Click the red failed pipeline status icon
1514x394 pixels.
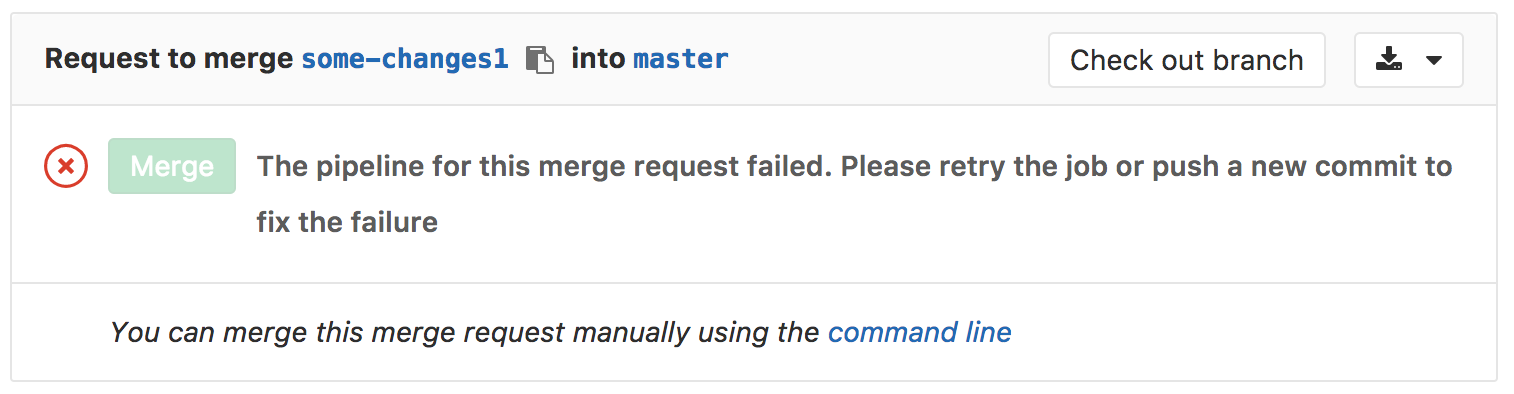[x=66, y=166]
